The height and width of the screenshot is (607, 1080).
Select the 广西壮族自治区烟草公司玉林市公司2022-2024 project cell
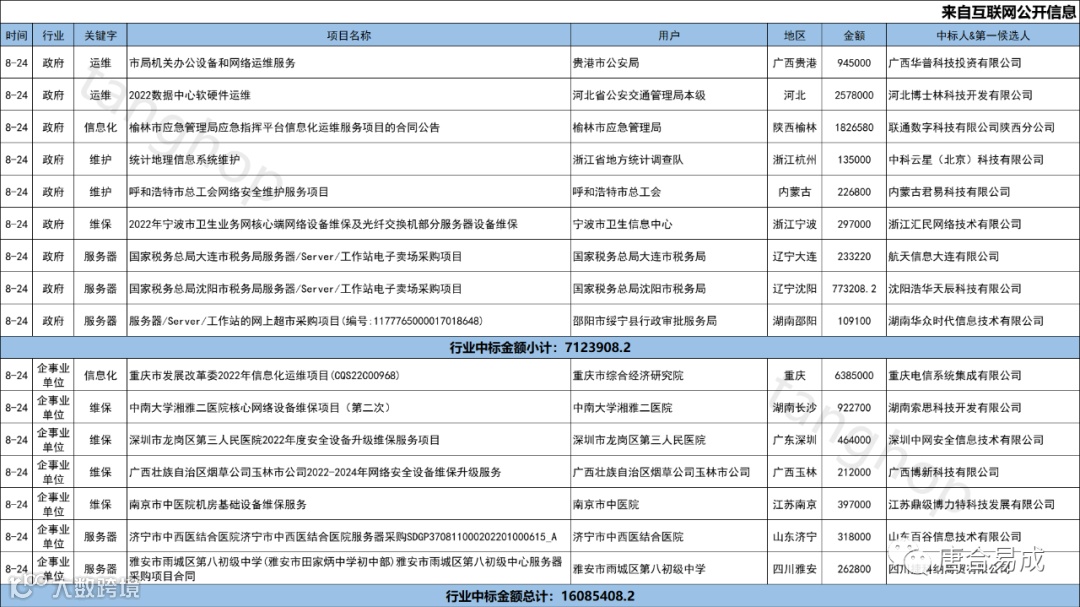point(349,473)
